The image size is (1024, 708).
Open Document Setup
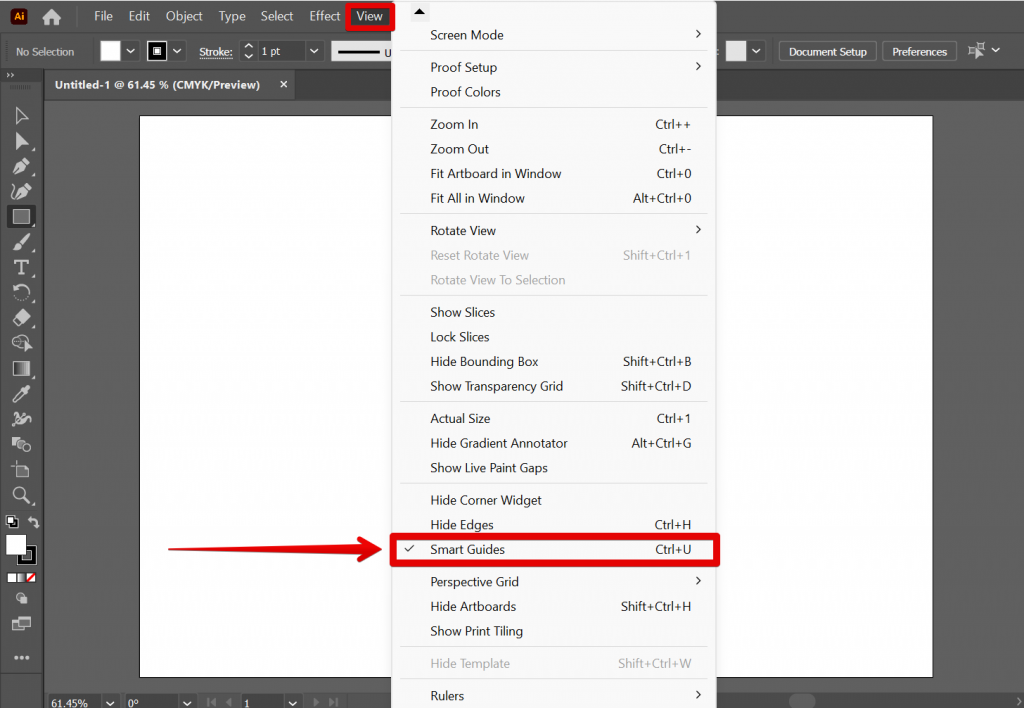(827, 50)
